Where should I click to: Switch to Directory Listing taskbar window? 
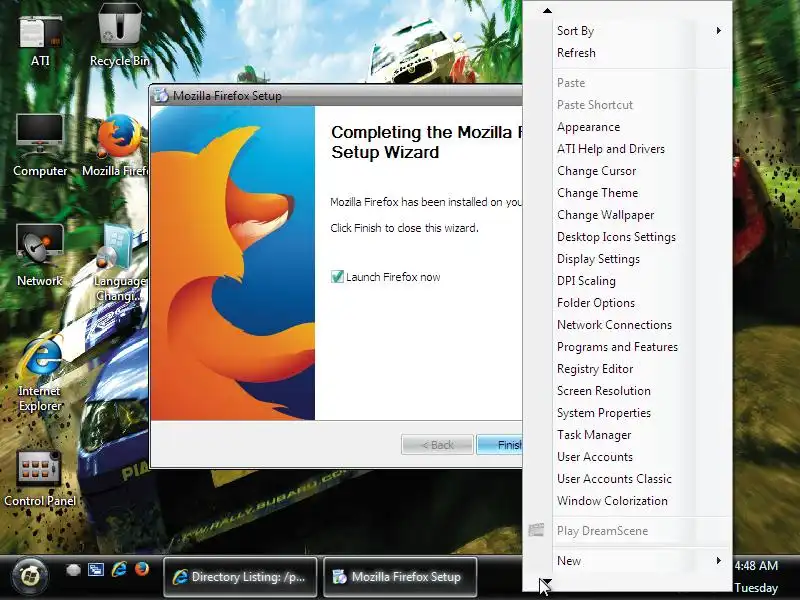click(240, 577)
